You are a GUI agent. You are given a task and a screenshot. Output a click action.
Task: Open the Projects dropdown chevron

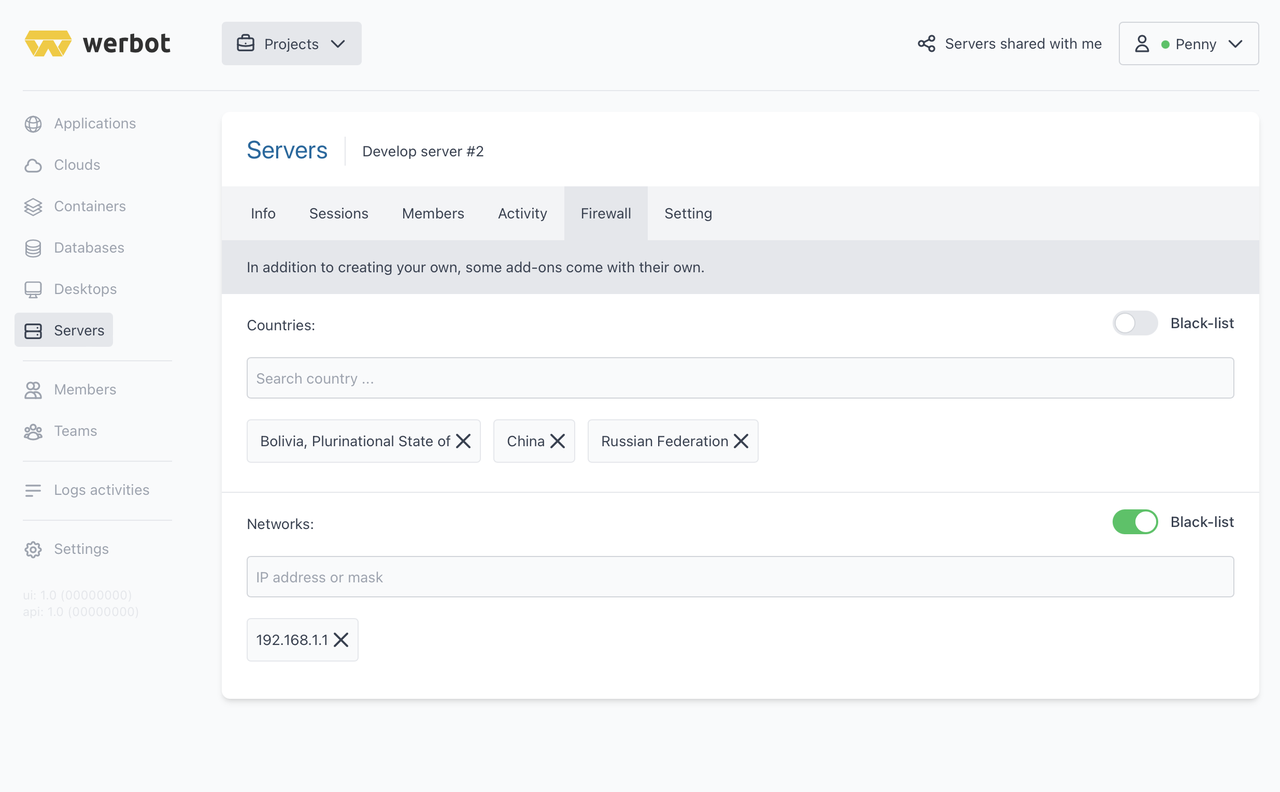click(338, 44)
